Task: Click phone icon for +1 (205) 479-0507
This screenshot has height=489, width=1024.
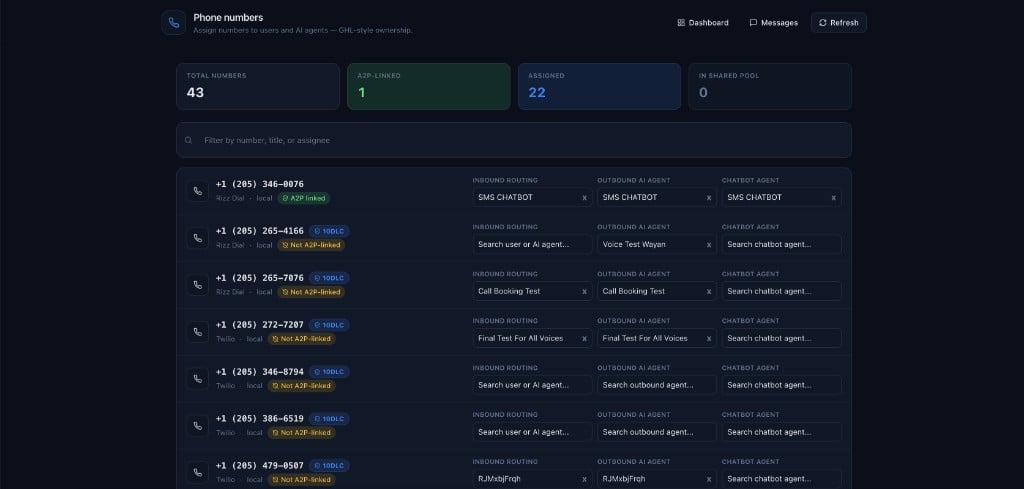Action: tap(198, 473)
